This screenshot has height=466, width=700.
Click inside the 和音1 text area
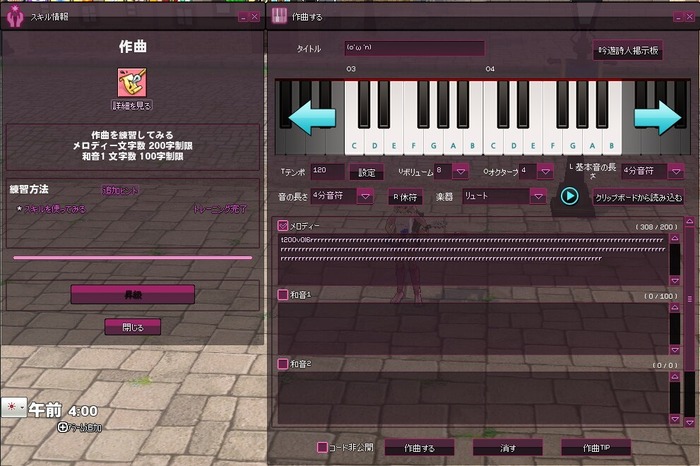coord(473,329)
